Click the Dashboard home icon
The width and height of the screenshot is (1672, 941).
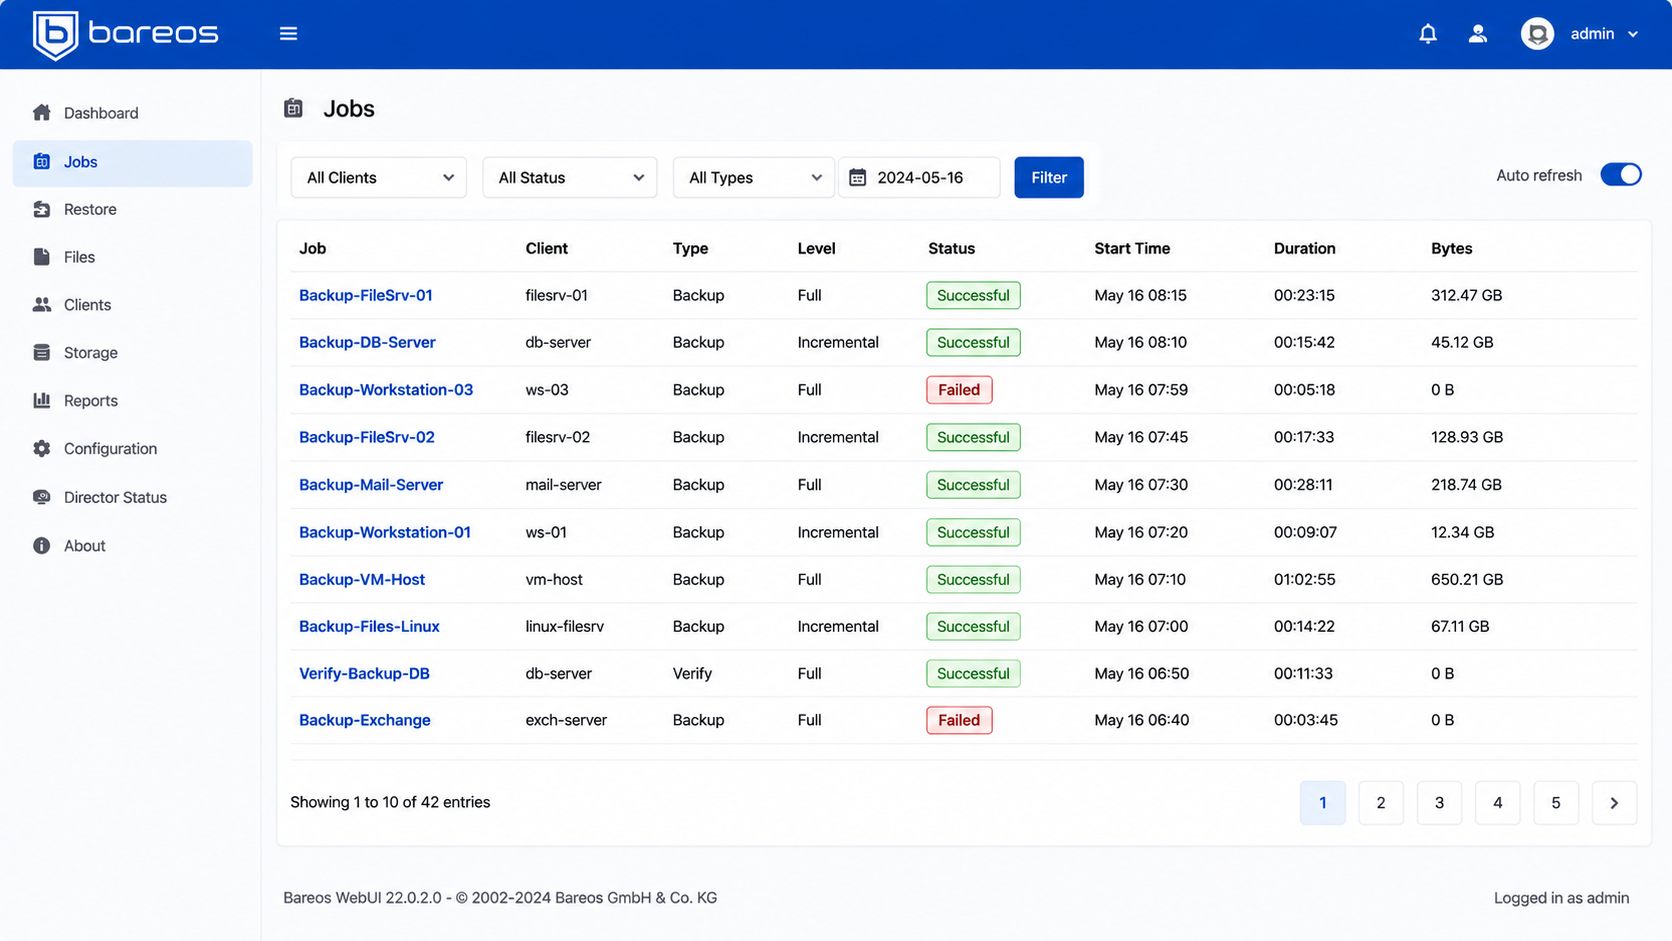(x=42, y=112)
